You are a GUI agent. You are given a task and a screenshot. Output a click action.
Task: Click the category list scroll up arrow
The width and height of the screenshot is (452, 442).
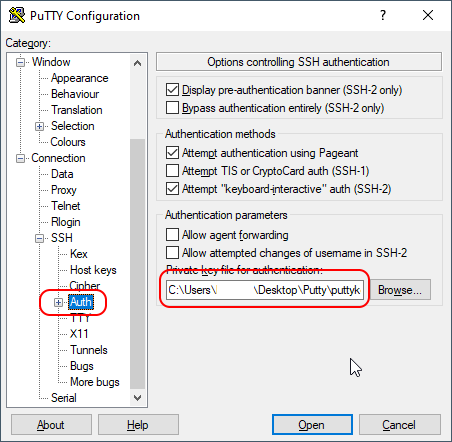click(137, 63)
